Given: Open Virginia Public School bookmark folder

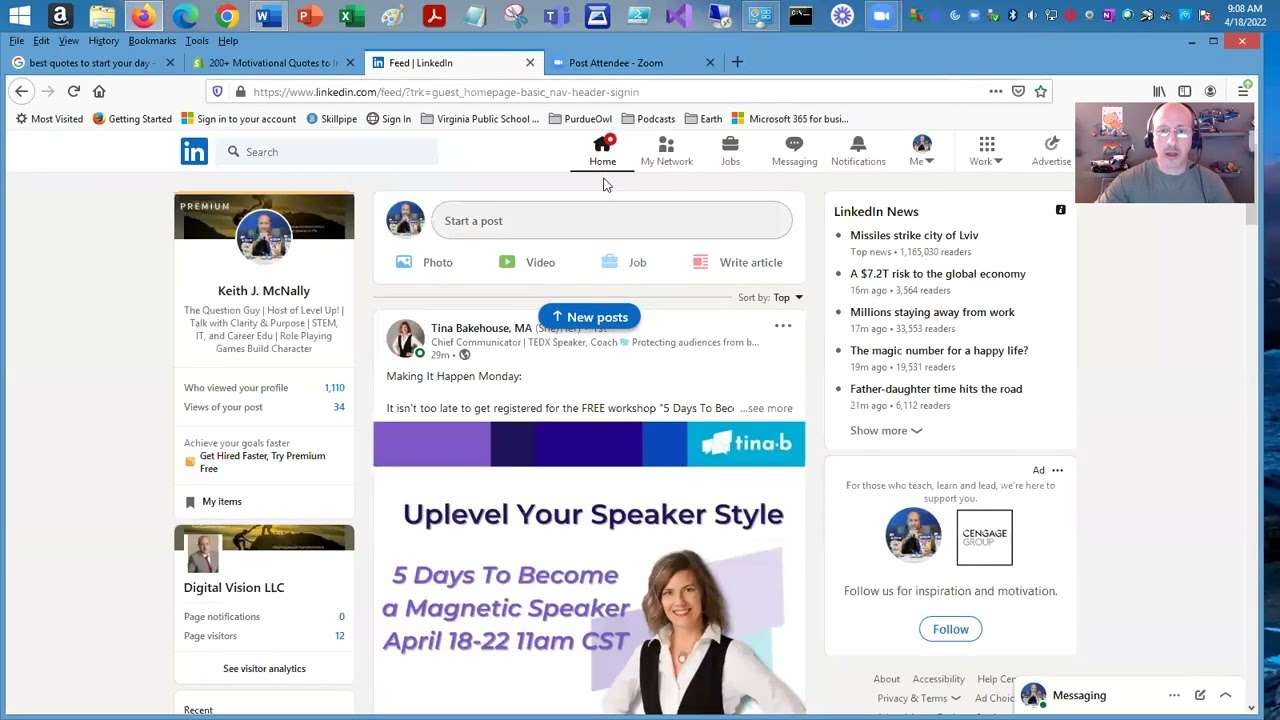Looking at the screenshot, I should click(x=479, y=119).
